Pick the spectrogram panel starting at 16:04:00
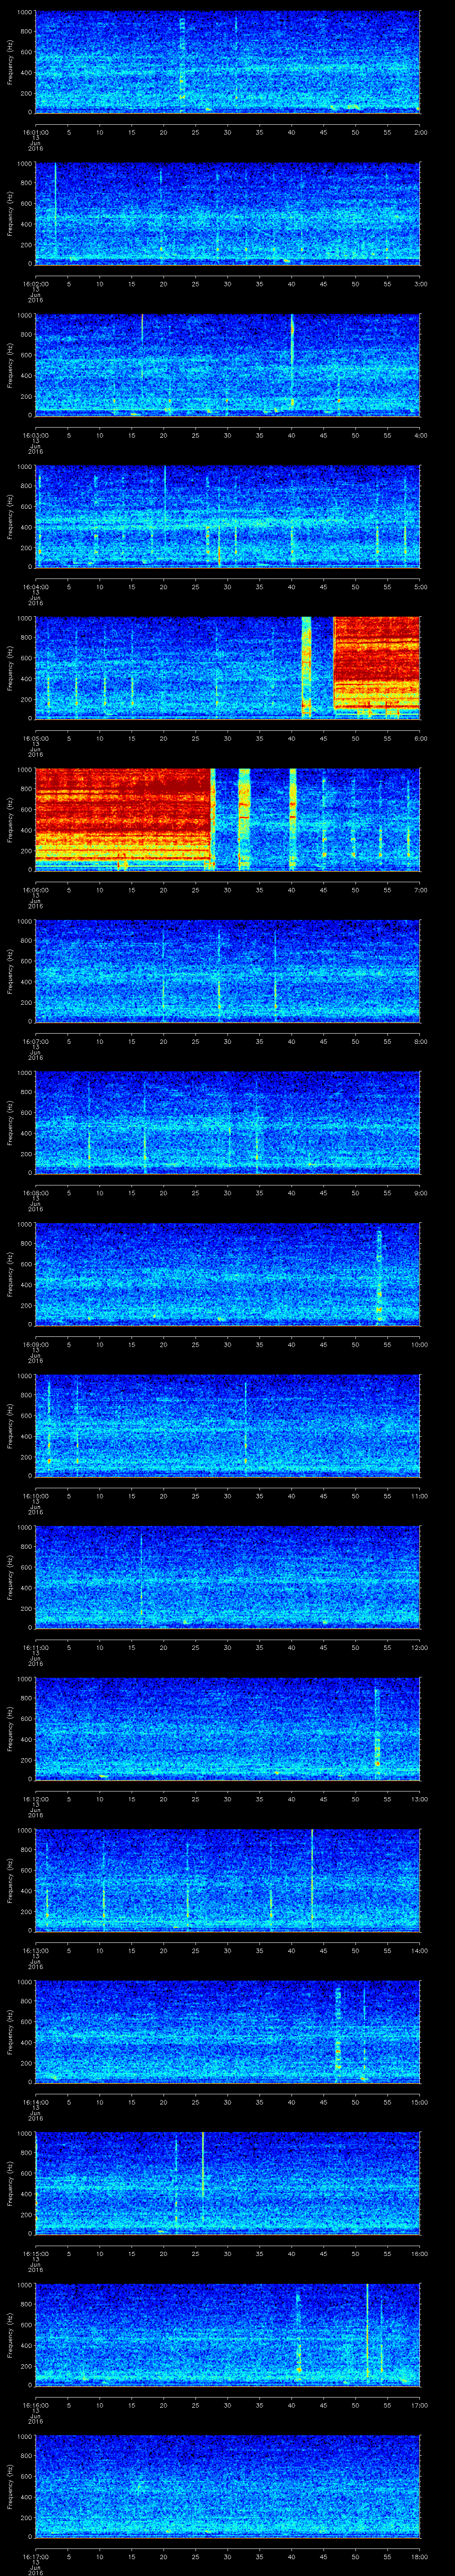This screenshot has height=2576, width=455. coord(227,516)
